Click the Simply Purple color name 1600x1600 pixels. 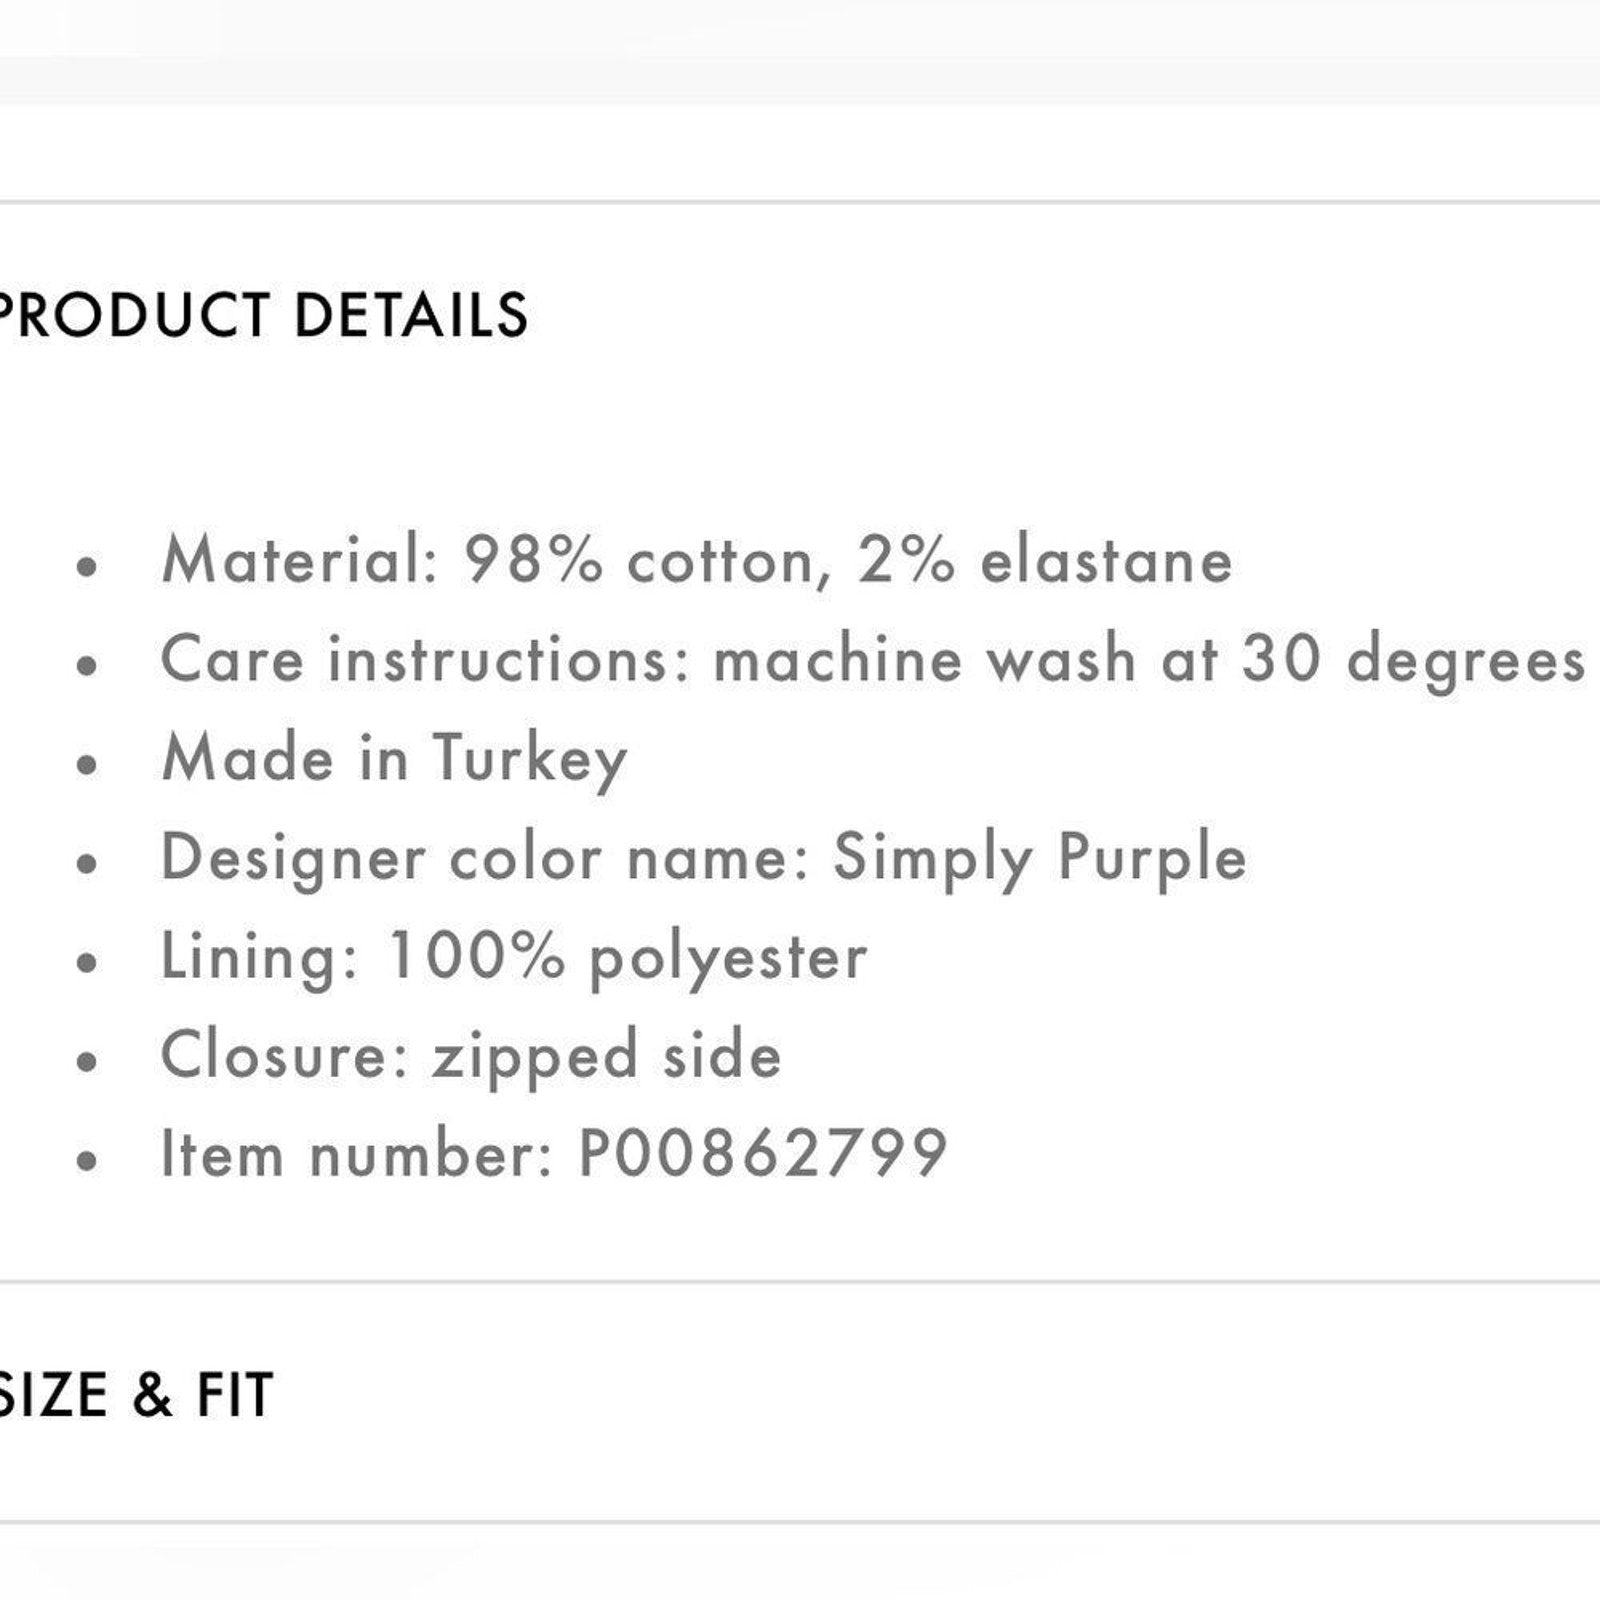click(x=1040, y=859)
